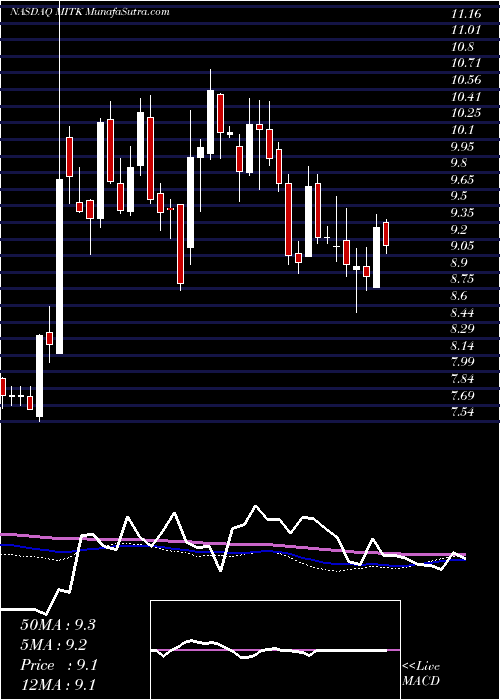Click the 8.75 price axis label

(464, 279)
